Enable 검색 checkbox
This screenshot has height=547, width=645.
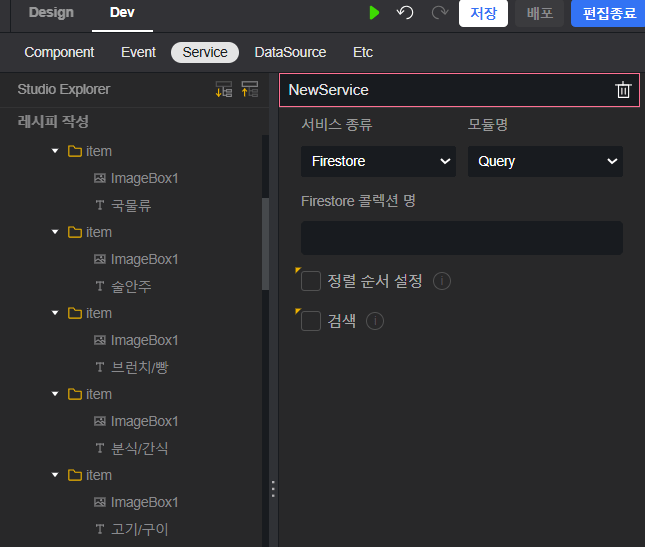pos(311,321)
